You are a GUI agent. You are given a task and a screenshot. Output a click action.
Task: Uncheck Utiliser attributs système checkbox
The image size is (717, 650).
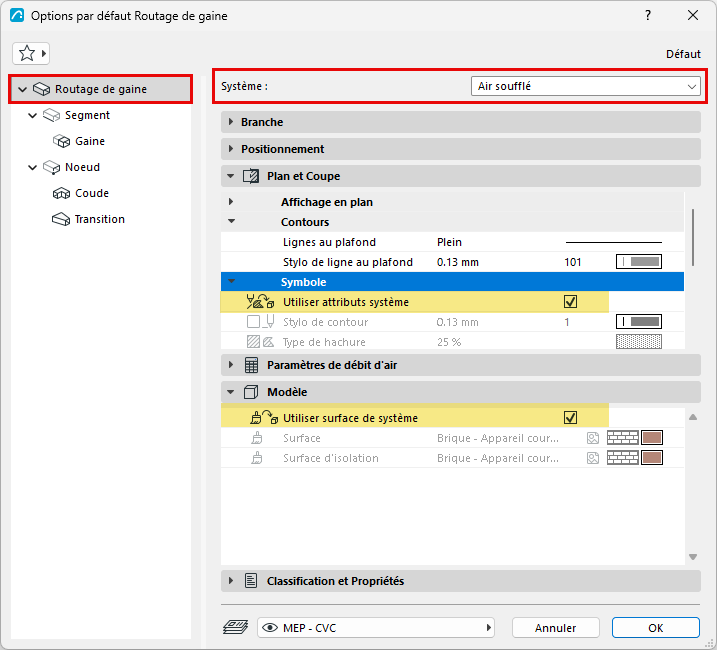(570, 302)
